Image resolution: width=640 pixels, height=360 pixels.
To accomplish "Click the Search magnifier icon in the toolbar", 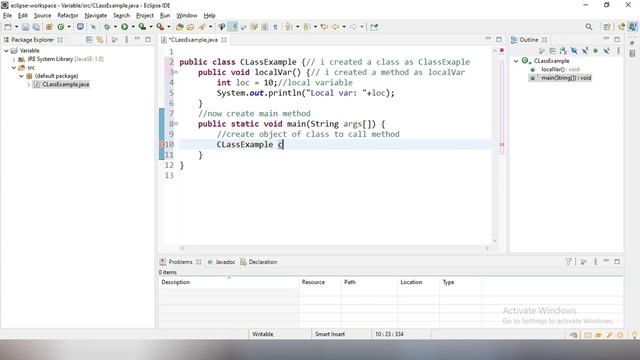I will [x=589, y=27].
